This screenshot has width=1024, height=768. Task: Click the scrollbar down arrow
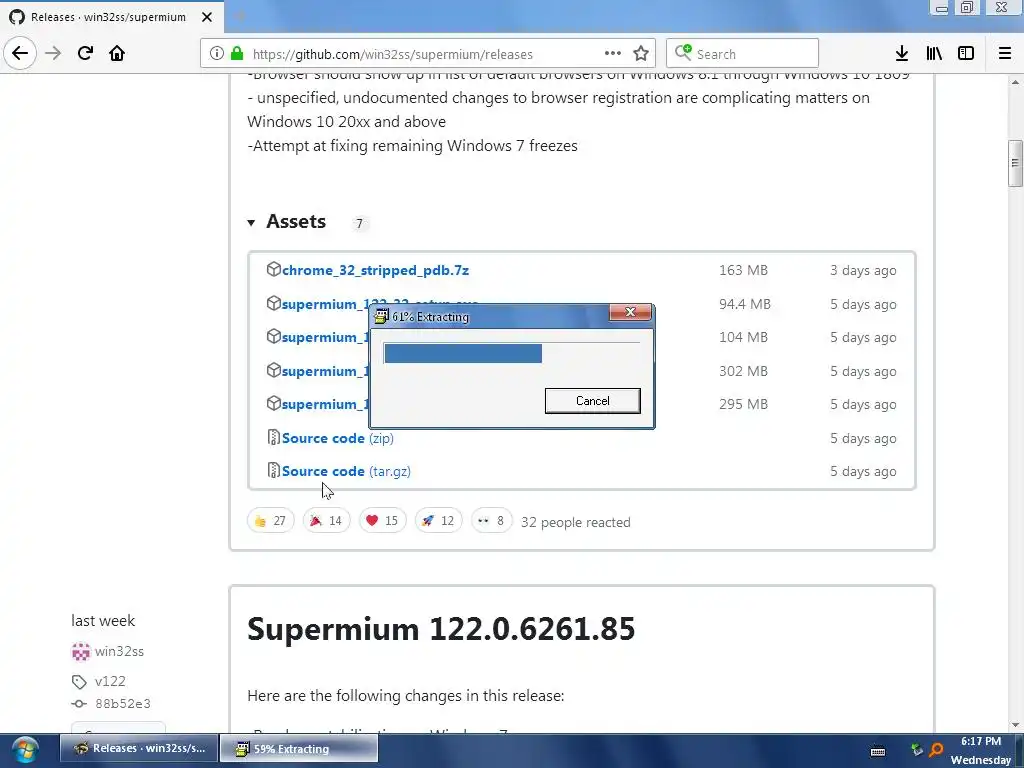1015,725
